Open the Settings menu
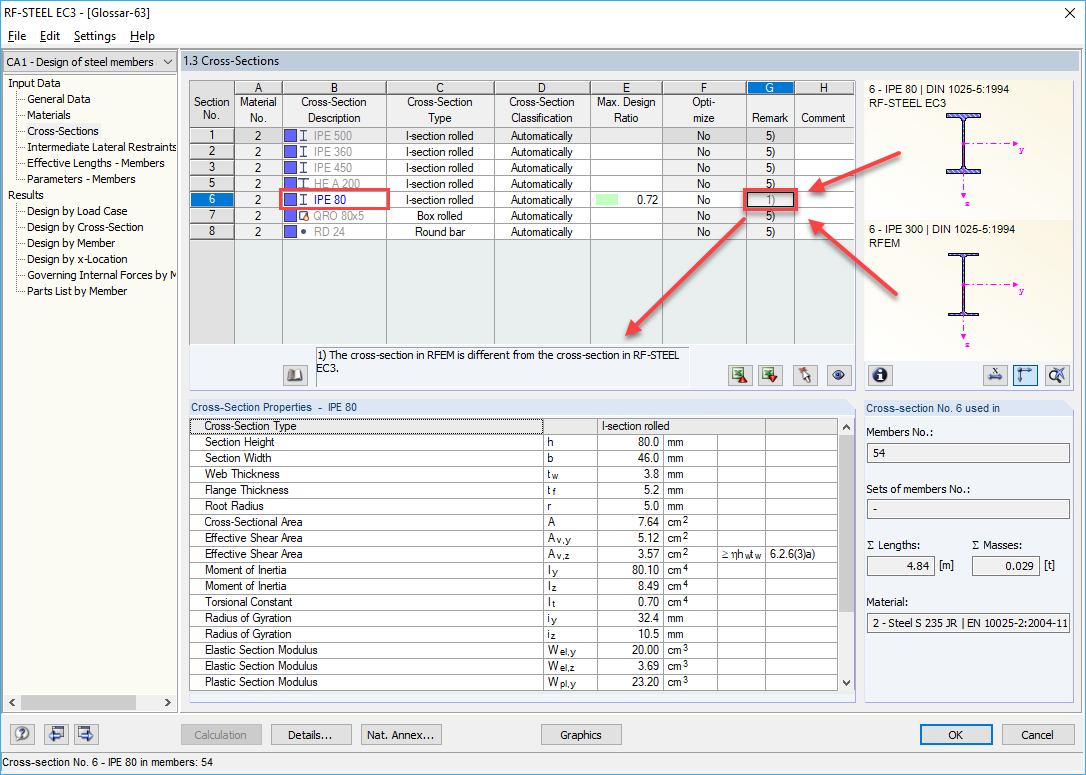This screenshot has height=775, width=1086. point(94,35)
